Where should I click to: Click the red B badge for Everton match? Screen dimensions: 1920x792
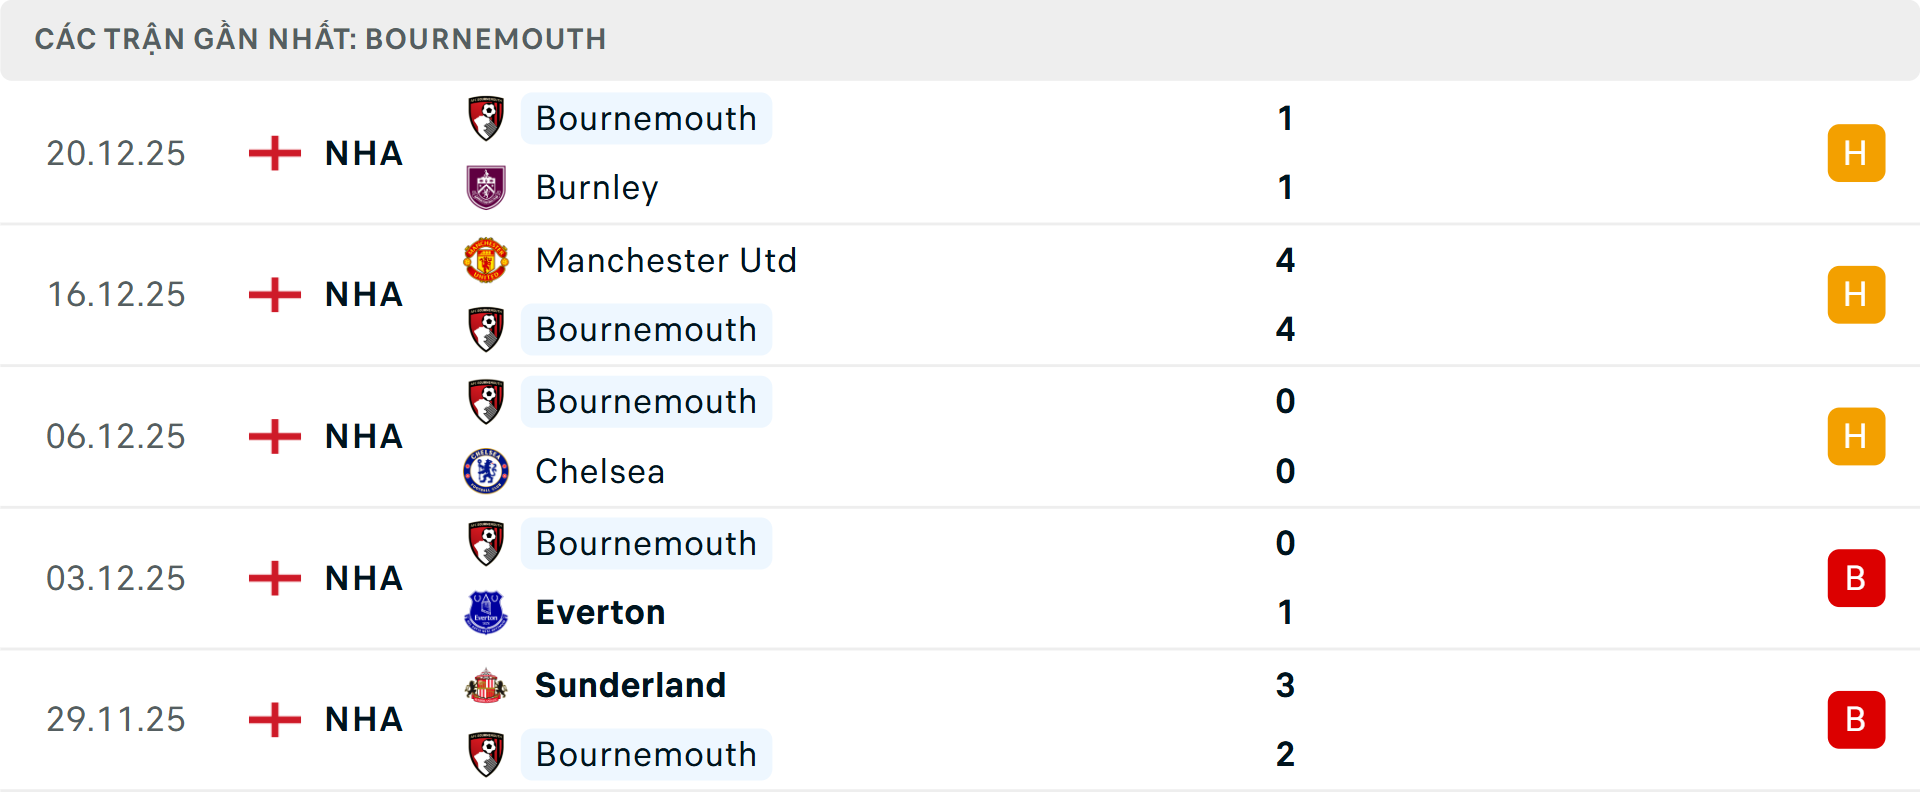pyautogui.click(x=1856, y=578)
